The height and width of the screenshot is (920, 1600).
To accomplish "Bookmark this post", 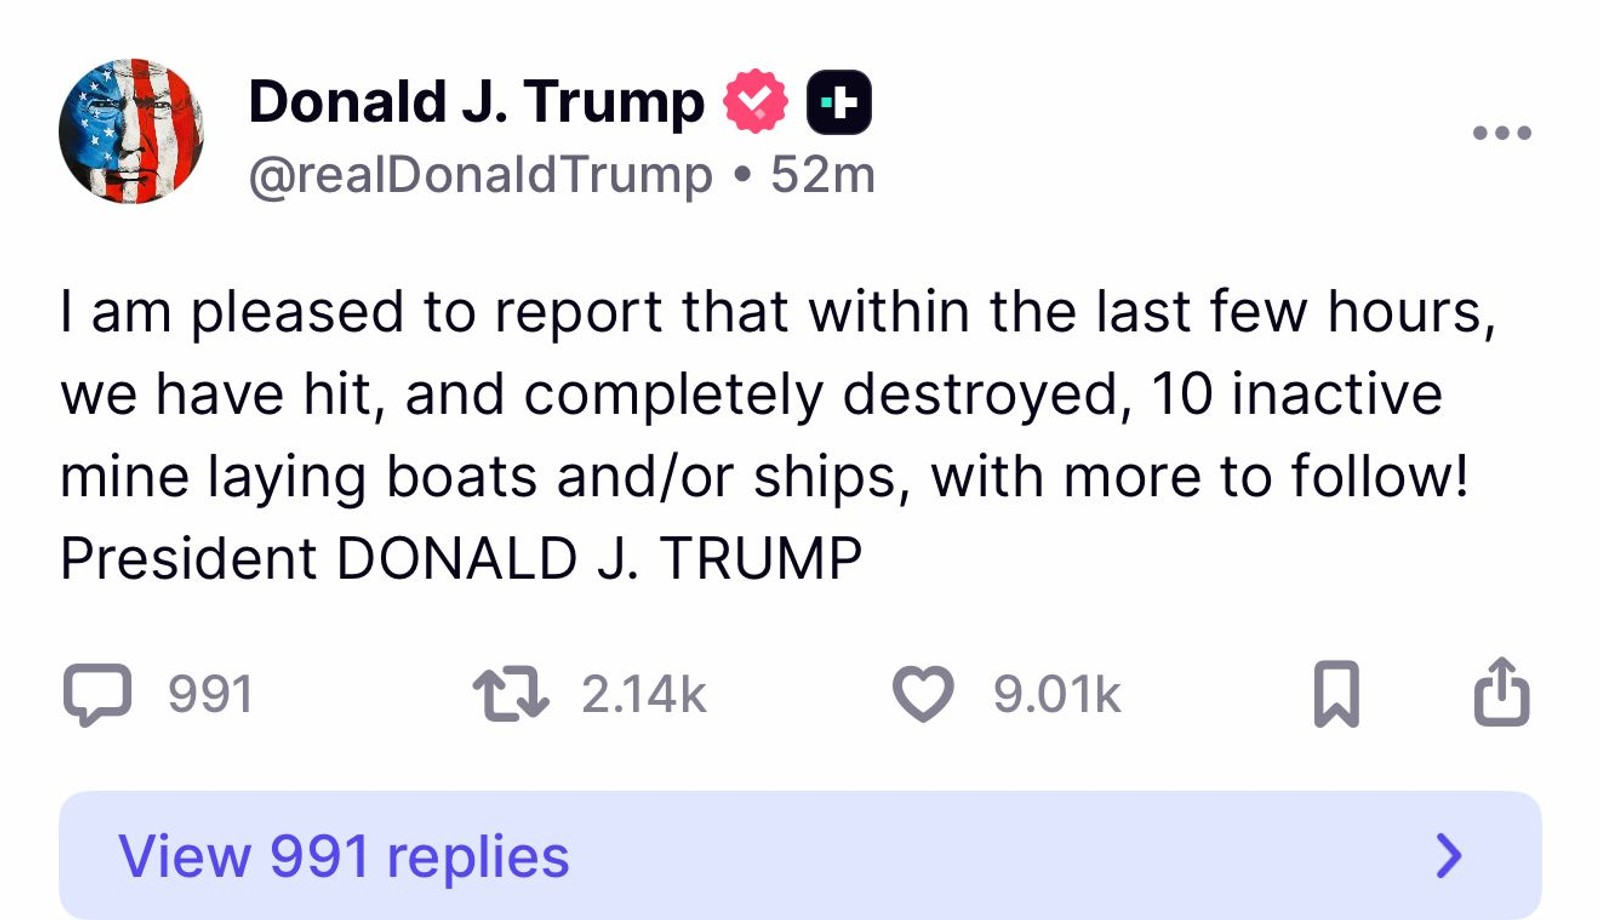I will 1336,693.
